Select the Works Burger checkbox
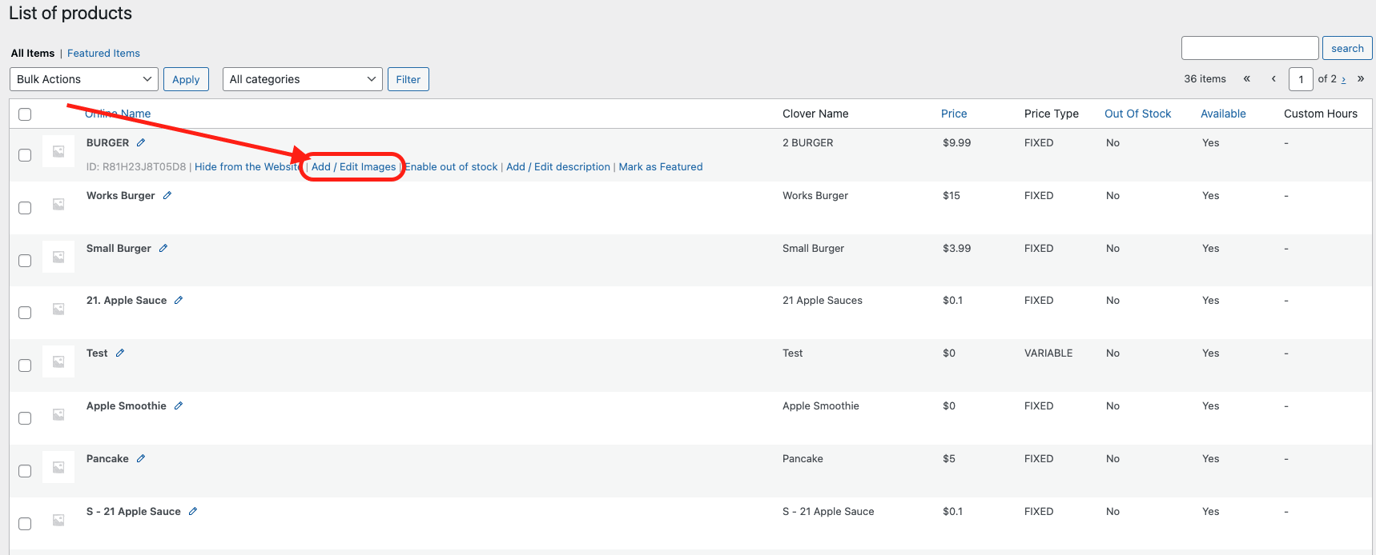The image size is (1376, 555). coord(25,208)
